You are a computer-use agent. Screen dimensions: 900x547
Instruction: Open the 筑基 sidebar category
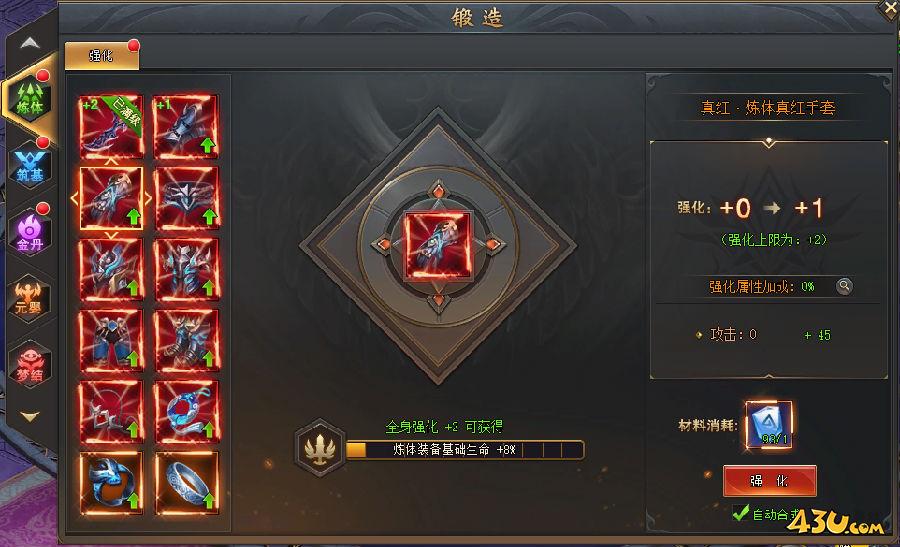(x=30, y=166)
